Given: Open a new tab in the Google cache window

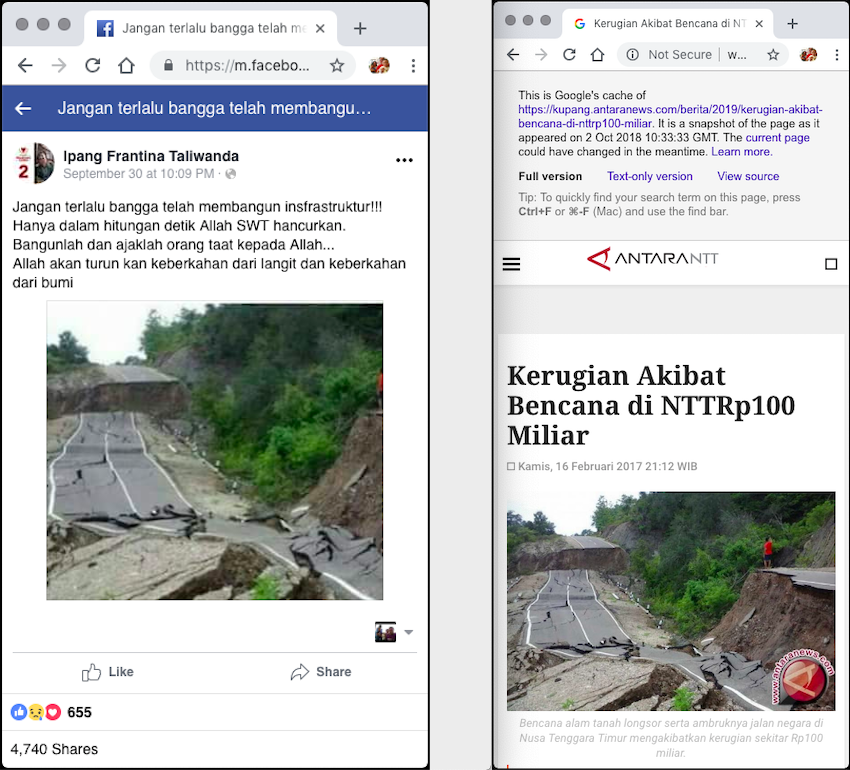Looking at the screenshot, I should [792, 23].
